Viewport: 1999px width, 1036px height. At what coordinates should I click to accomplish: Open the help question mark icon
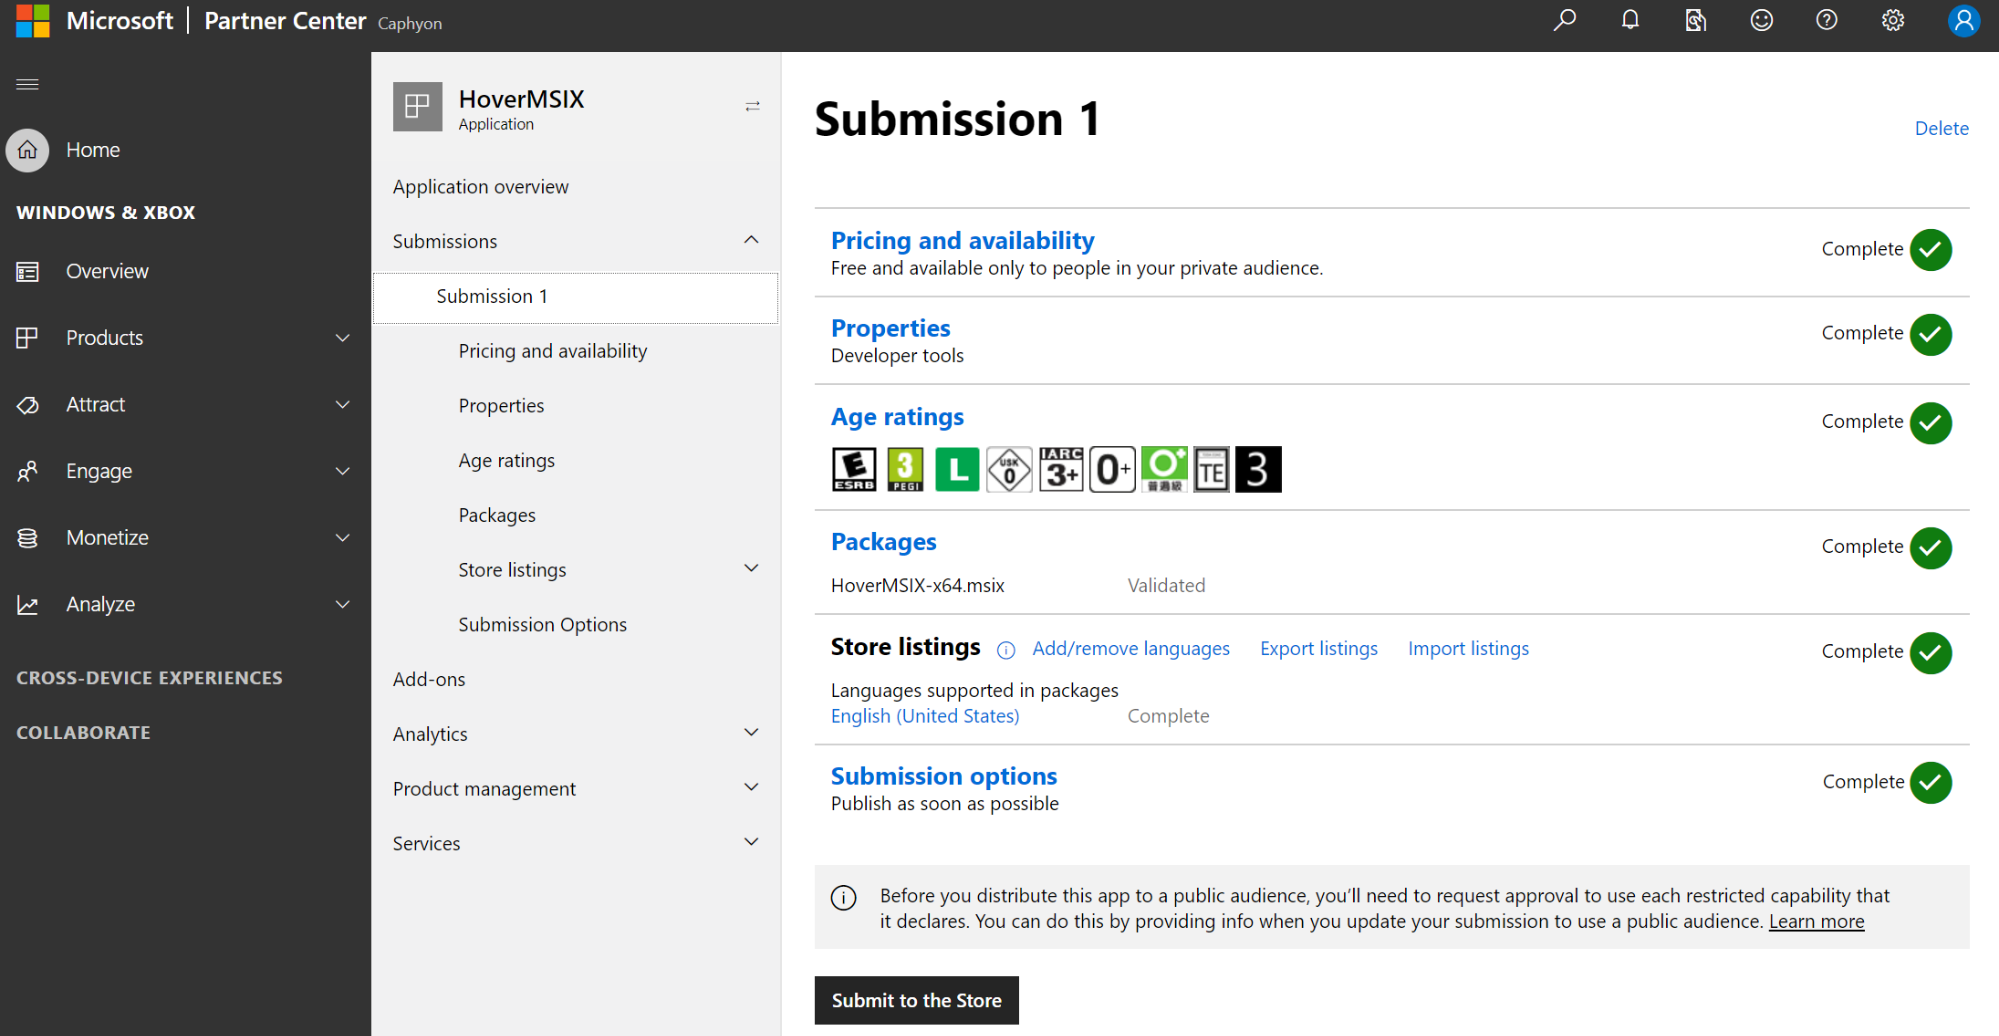tap(1827, 20)
